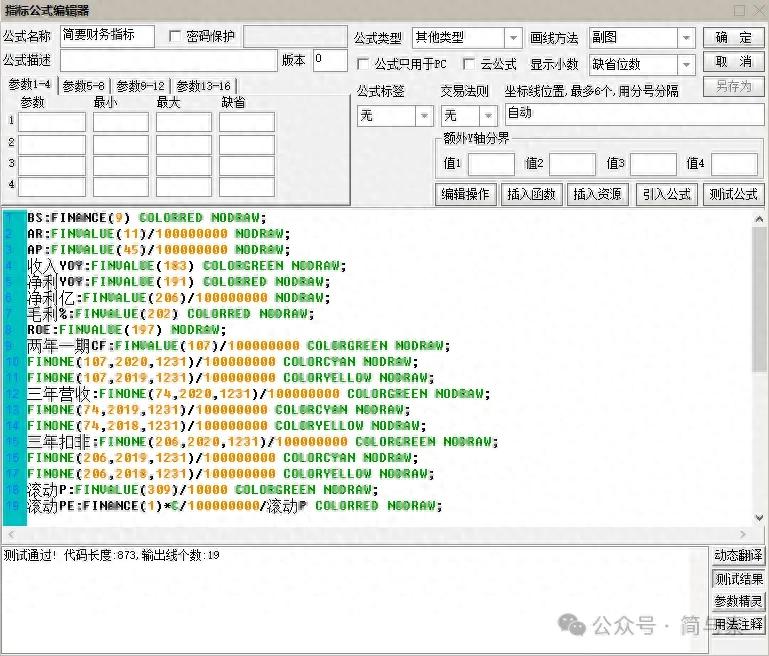
Task: Enable 公式只用于PC checkbox
Action: tap(363, 64)
